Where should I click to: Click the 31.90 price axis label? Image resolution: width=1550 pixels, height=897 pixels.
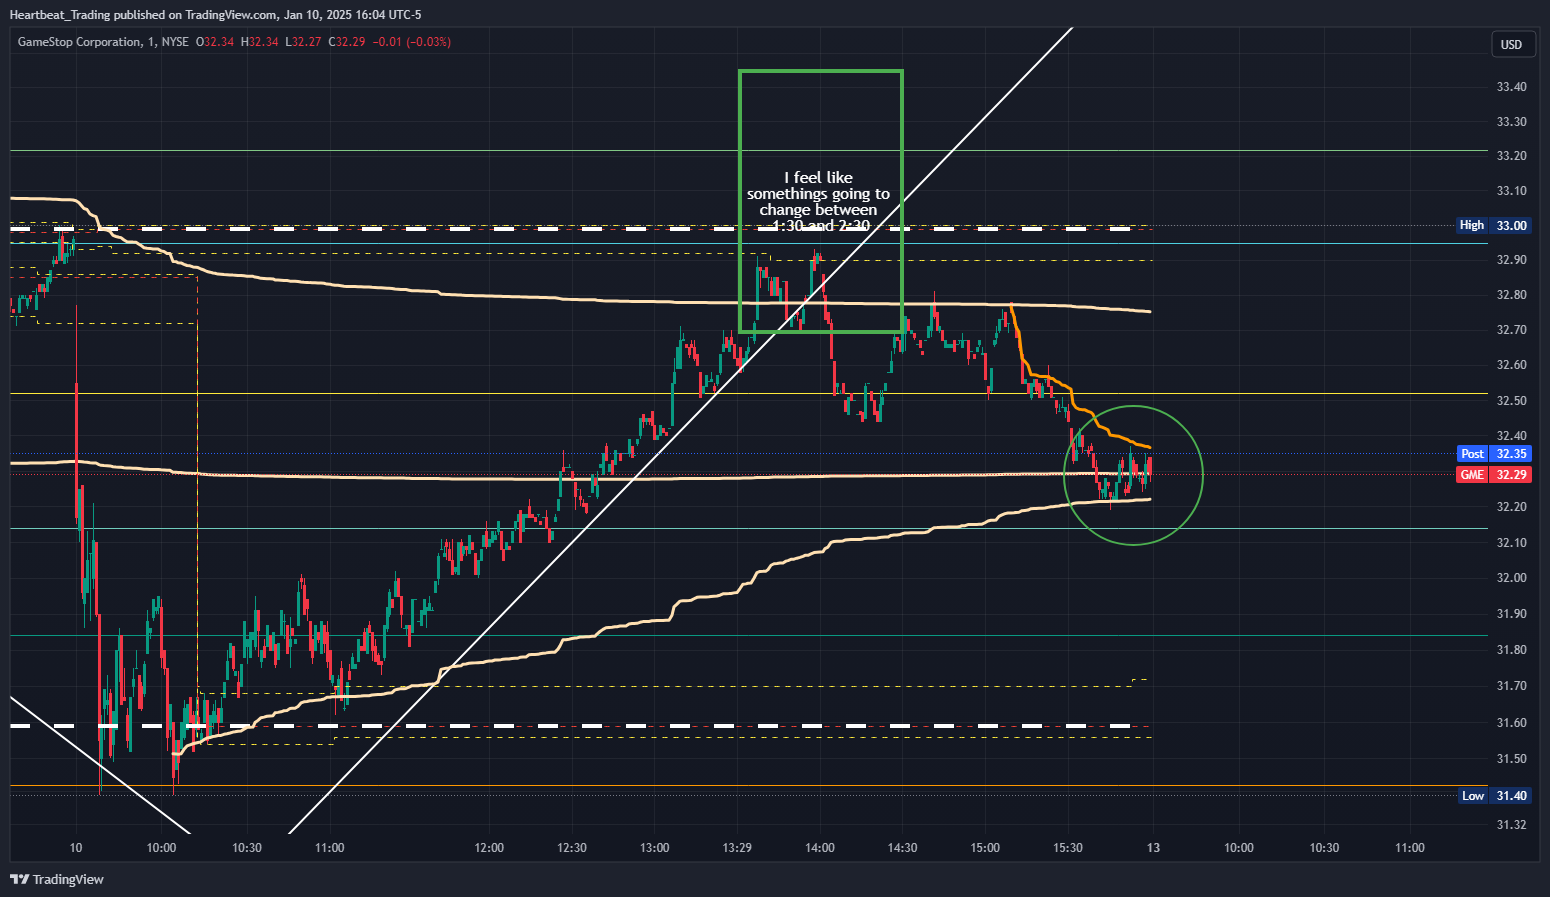1511,614
